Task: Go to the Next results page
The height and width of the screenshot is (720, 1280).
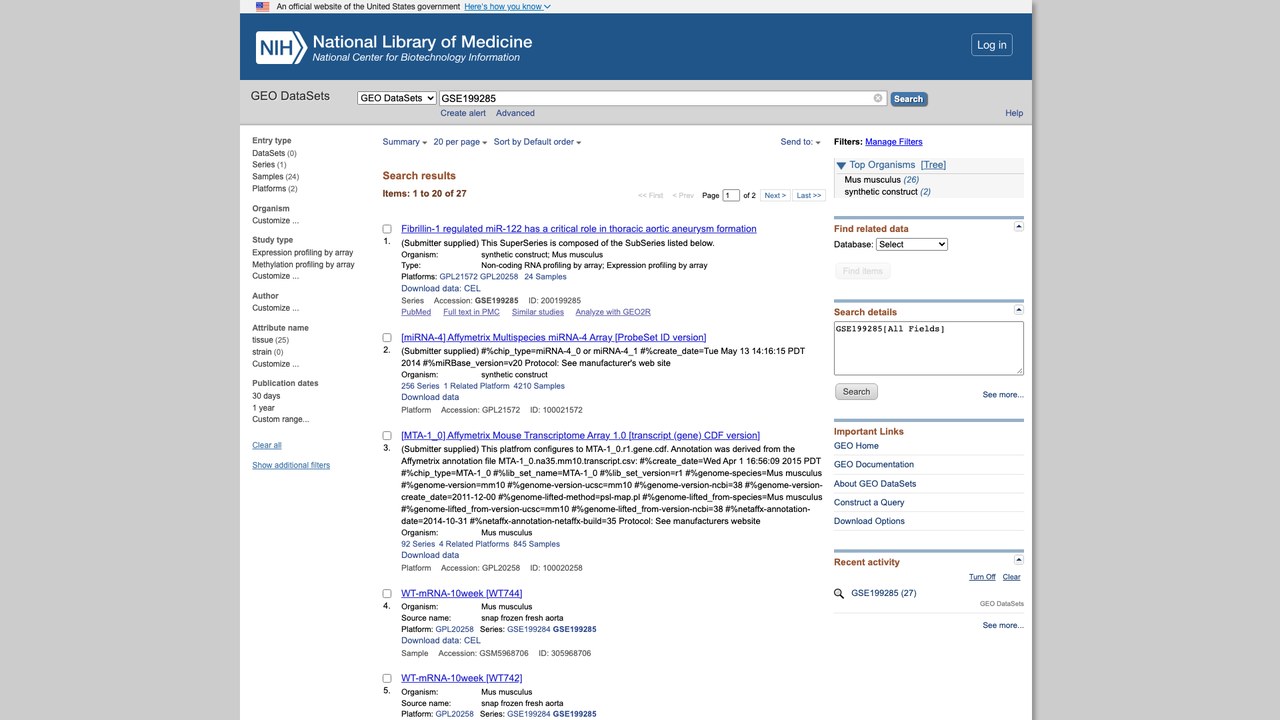Action: point(775,196)
